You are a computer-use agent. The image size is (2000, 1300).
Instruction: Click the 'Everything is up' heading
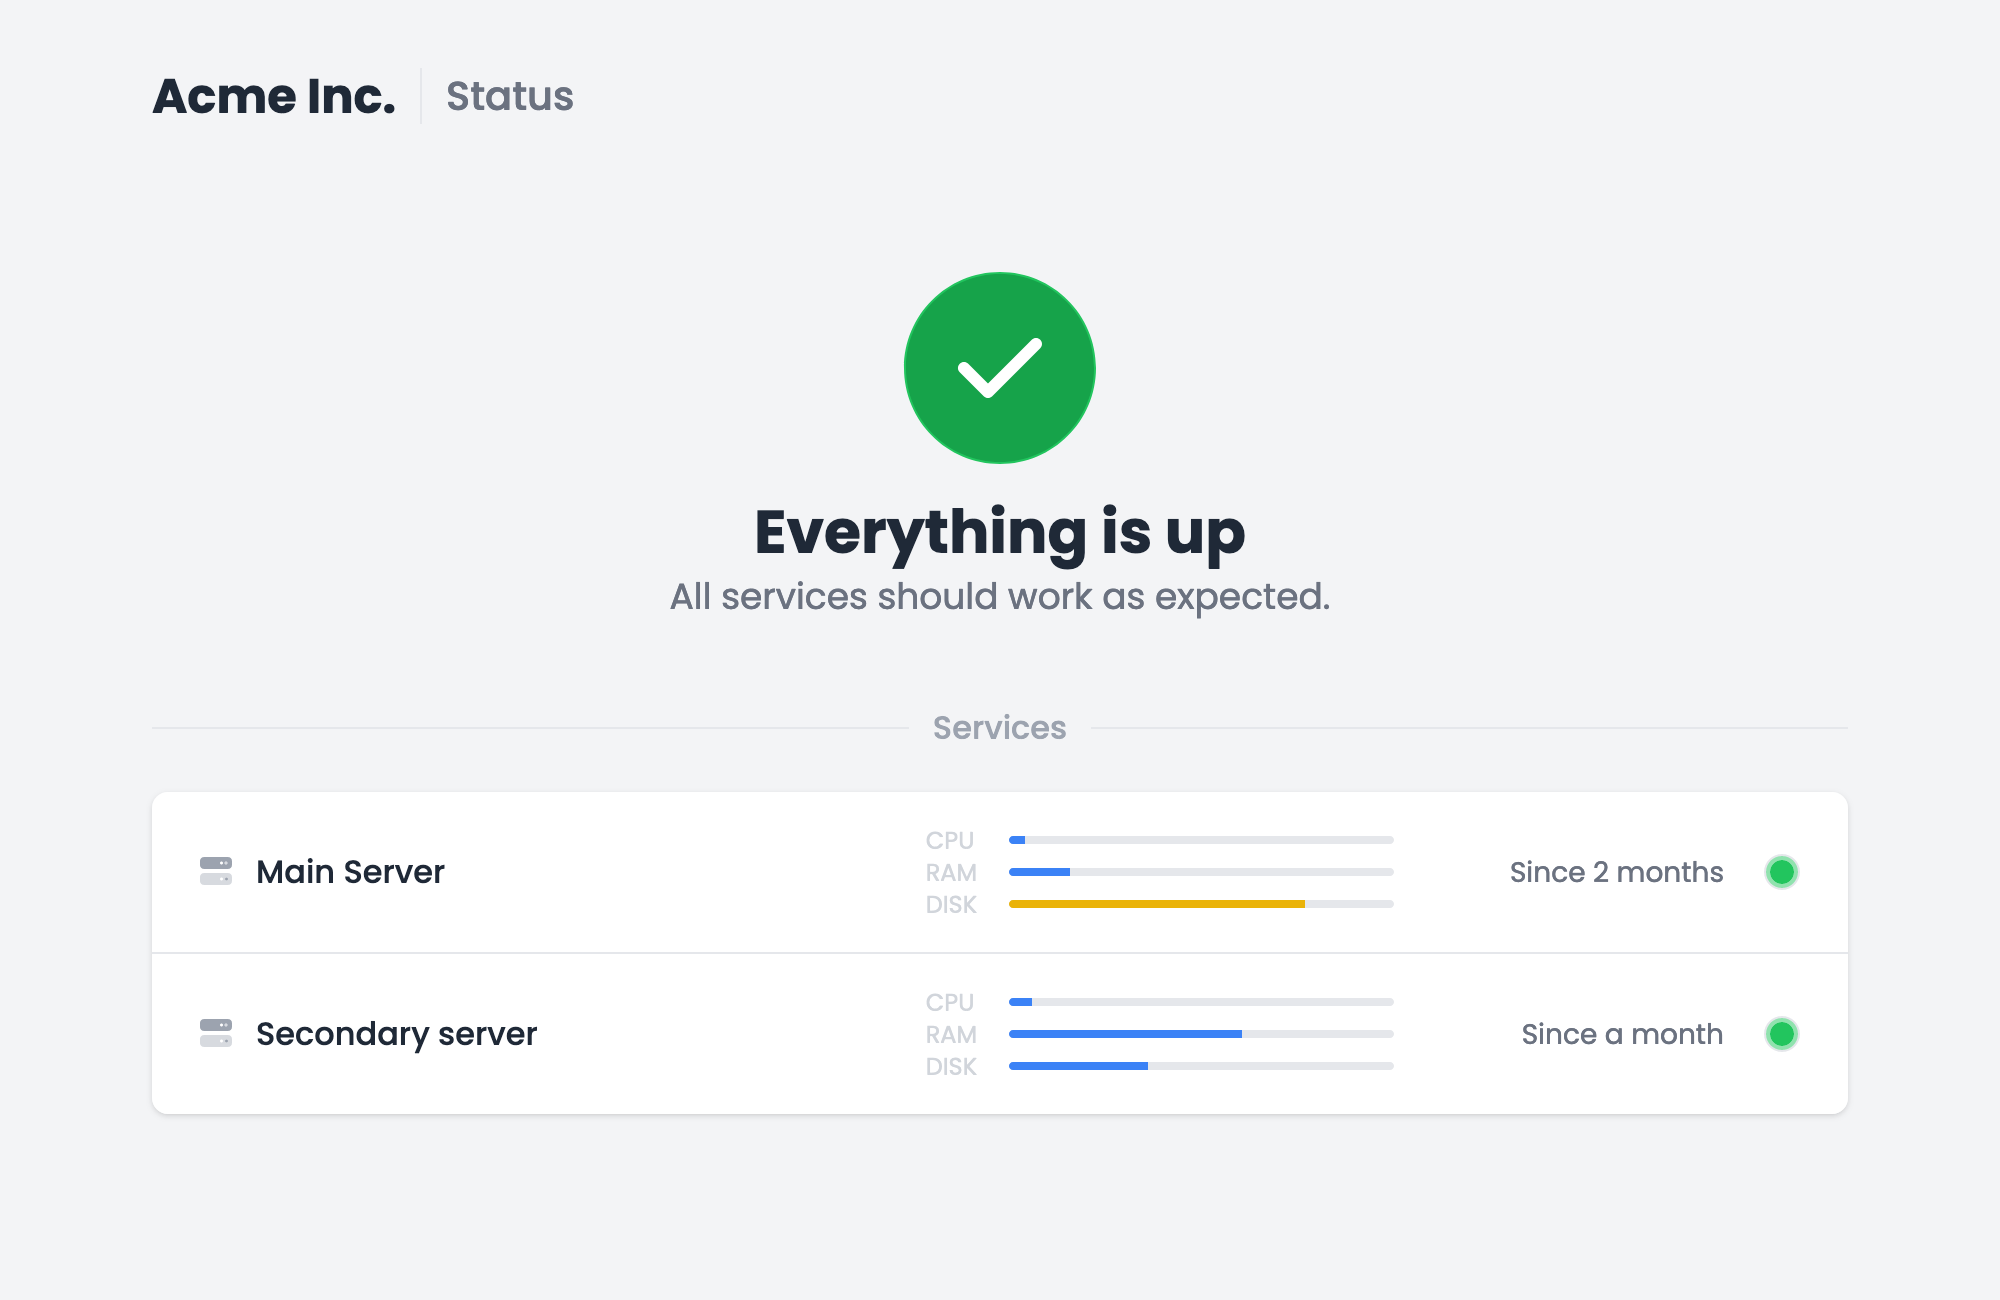tap(999, 533)
